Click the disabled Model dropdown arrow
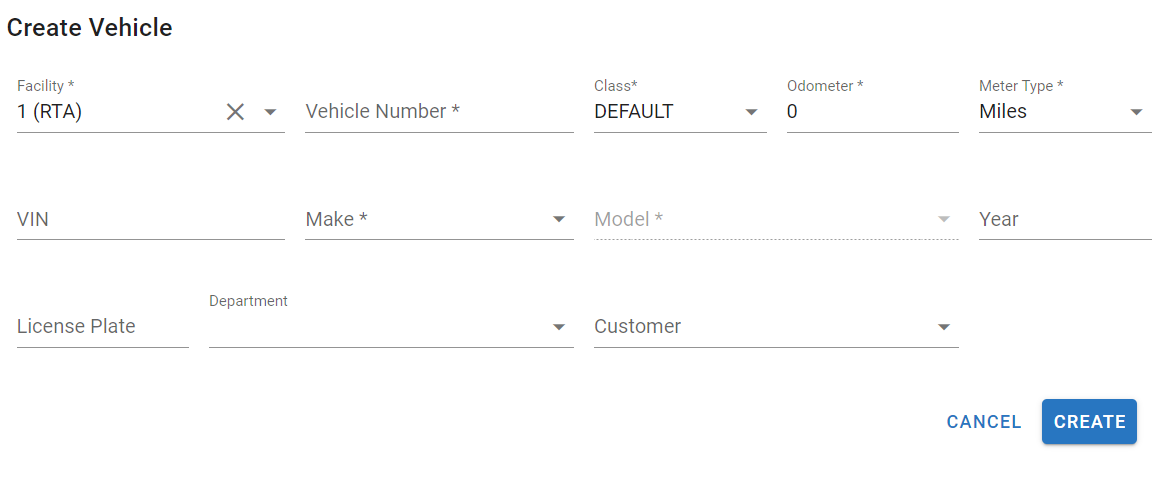The height and width of the screenshot is (482, 1171). click(944, 219)
